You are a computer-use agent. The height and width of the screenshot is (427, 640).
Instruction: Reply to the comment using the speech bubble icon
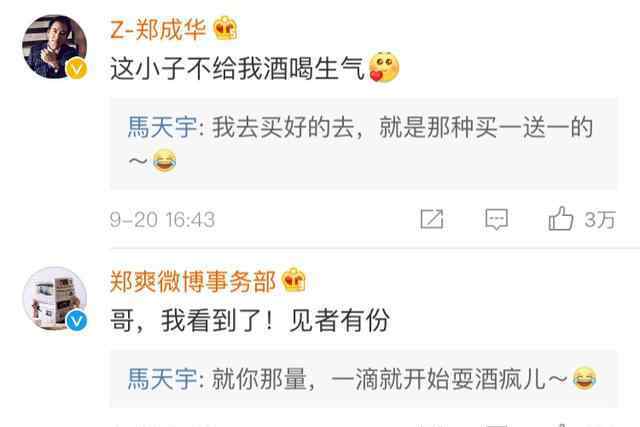coord(496,219)
